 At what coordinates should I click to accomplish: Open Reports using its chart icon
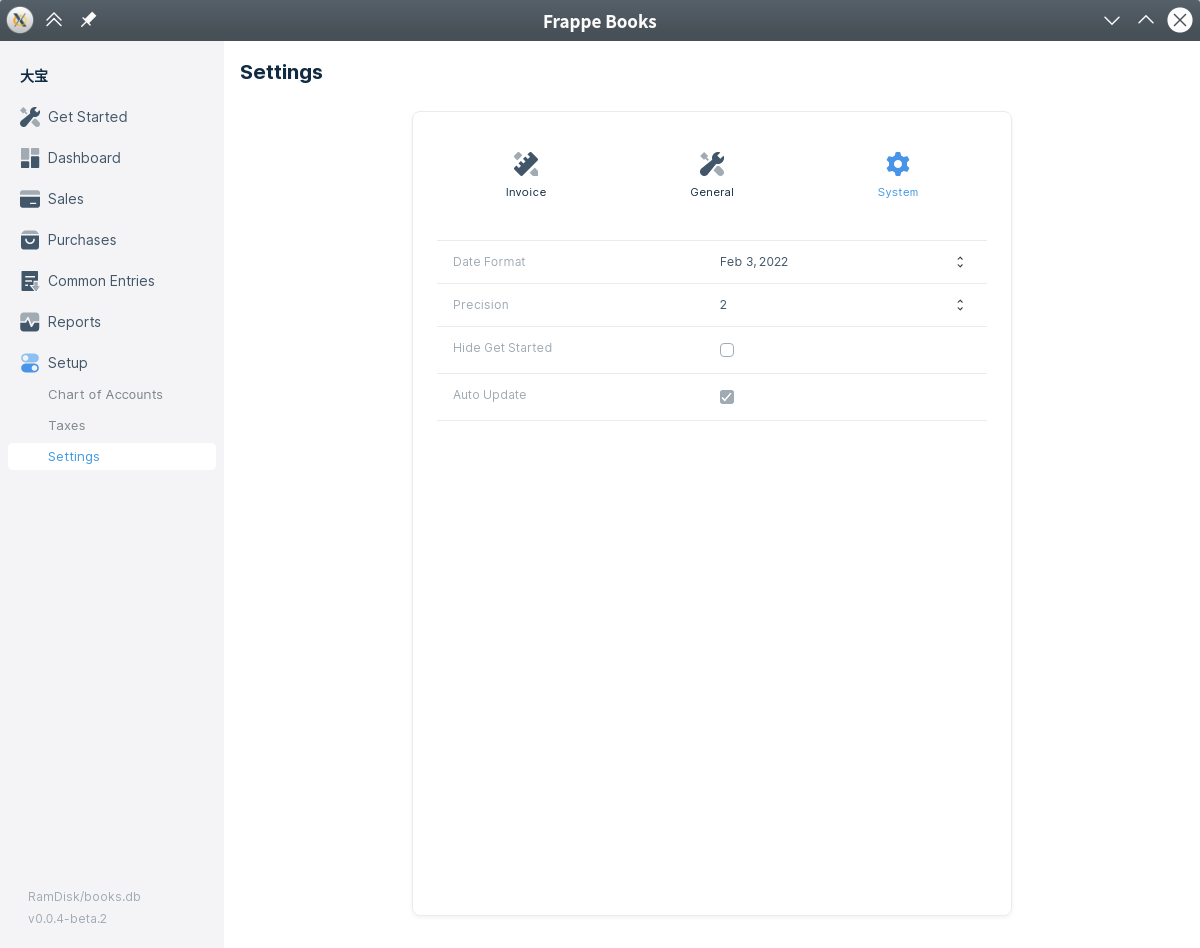[x=30, y=322]
